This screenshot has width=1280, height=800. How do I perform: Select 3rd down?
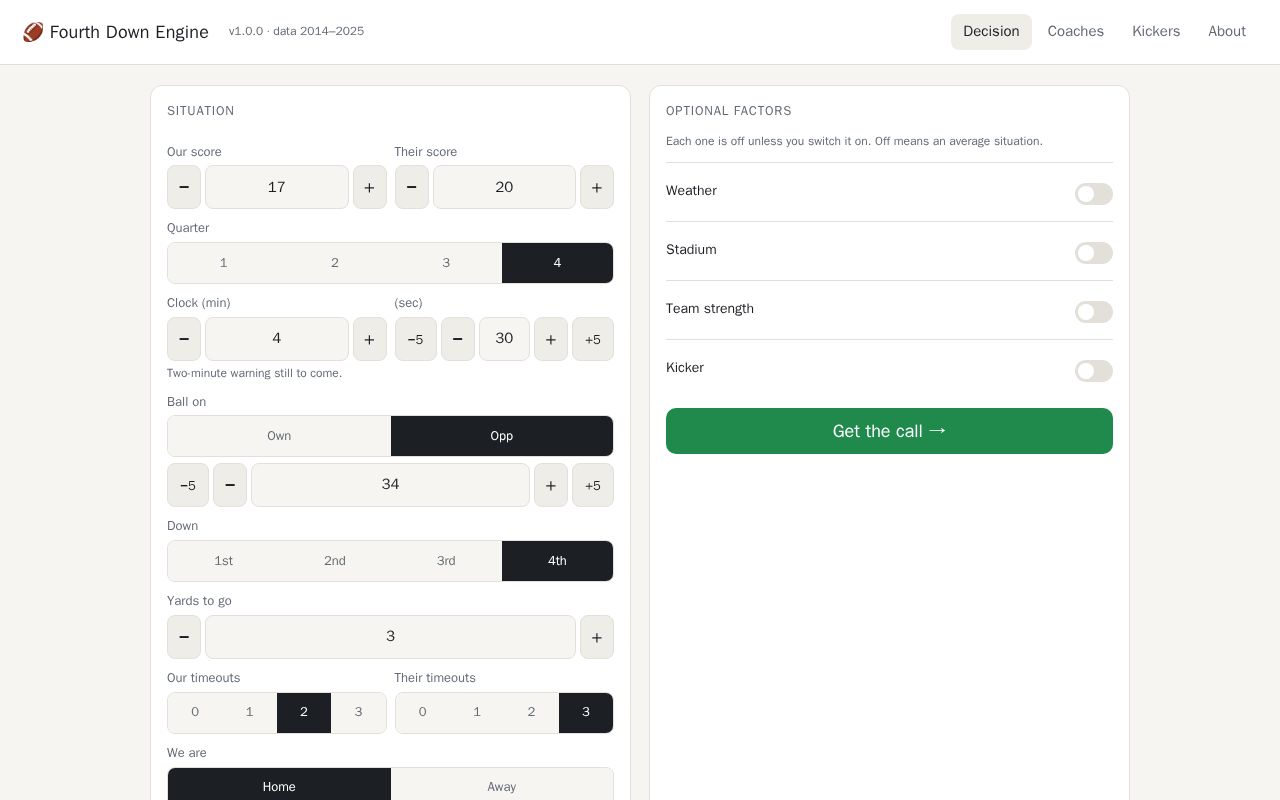click(x=446, y=561)
